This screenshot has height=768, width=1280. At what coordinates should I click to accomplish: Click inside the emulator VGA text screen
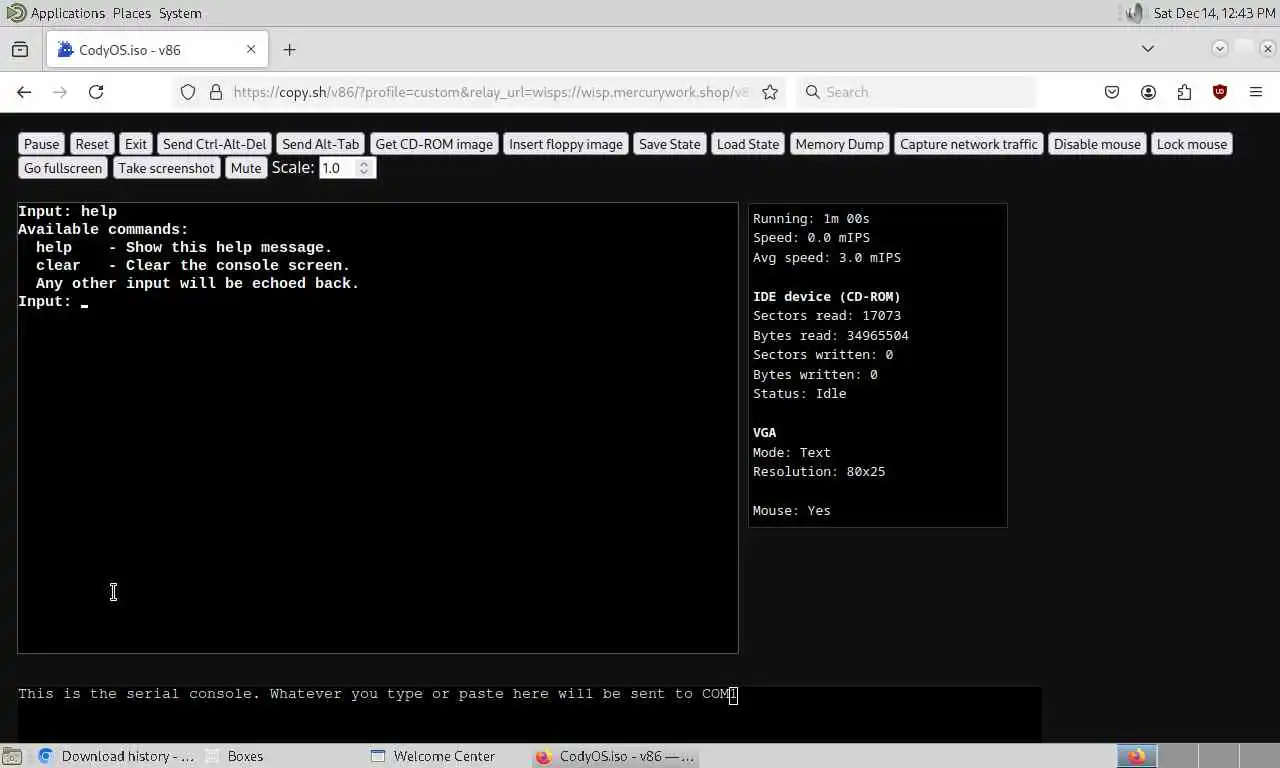tap(378, 428)
